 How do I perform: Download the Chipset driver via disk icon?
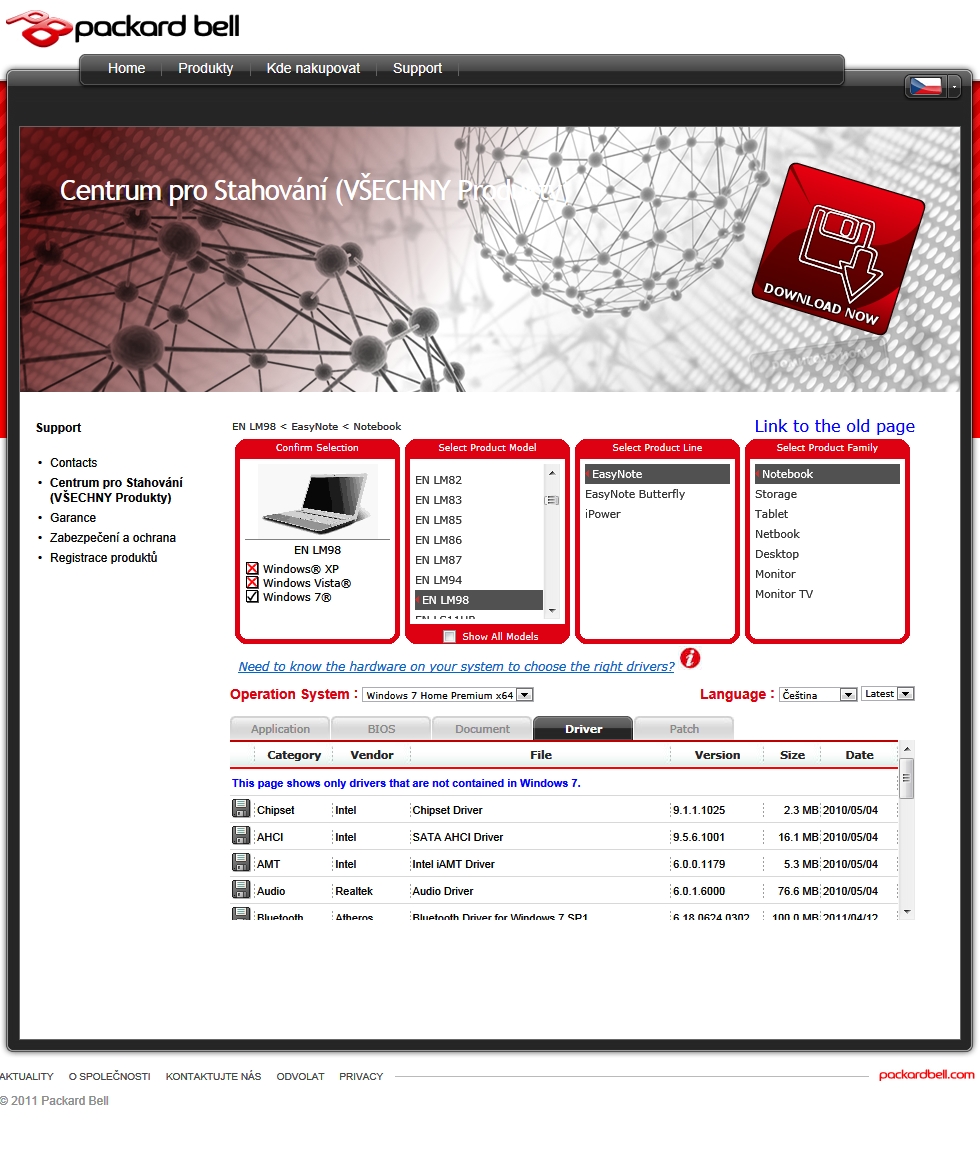pyautogui.click(x=241, y=809)
